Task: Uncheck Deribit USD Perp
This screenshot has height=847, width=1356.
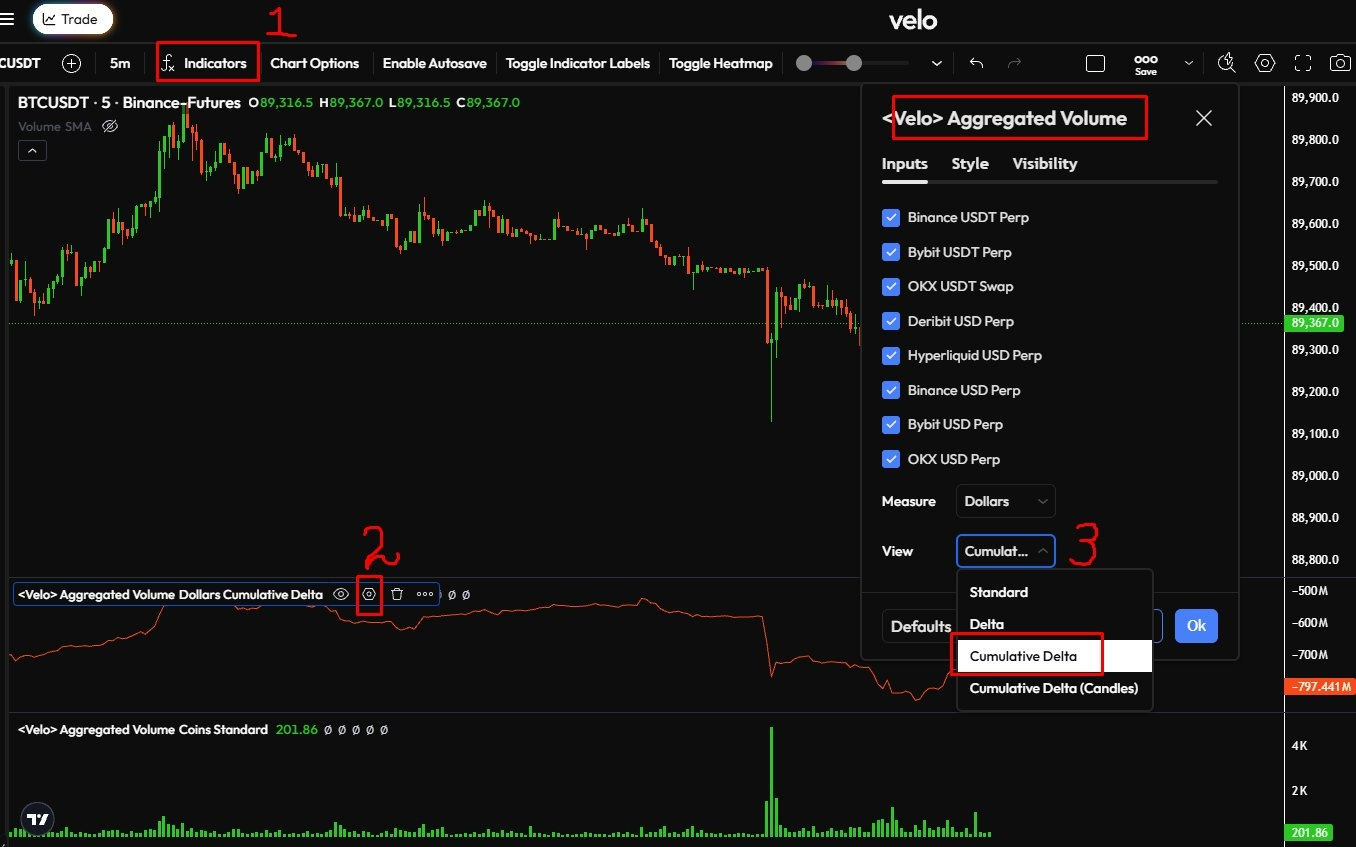Action: [x=891, y=321]
